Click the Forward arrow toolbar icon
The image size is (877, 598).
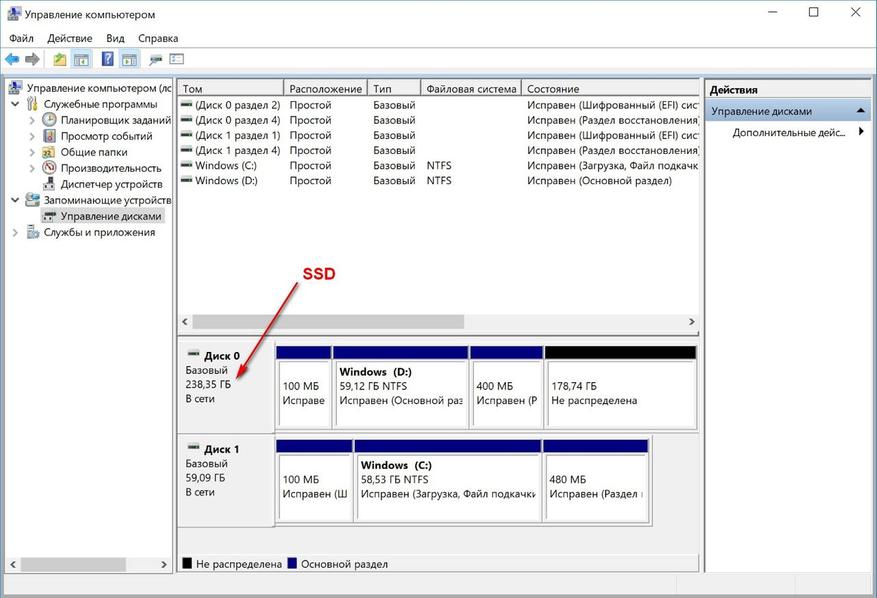[32, 59]
